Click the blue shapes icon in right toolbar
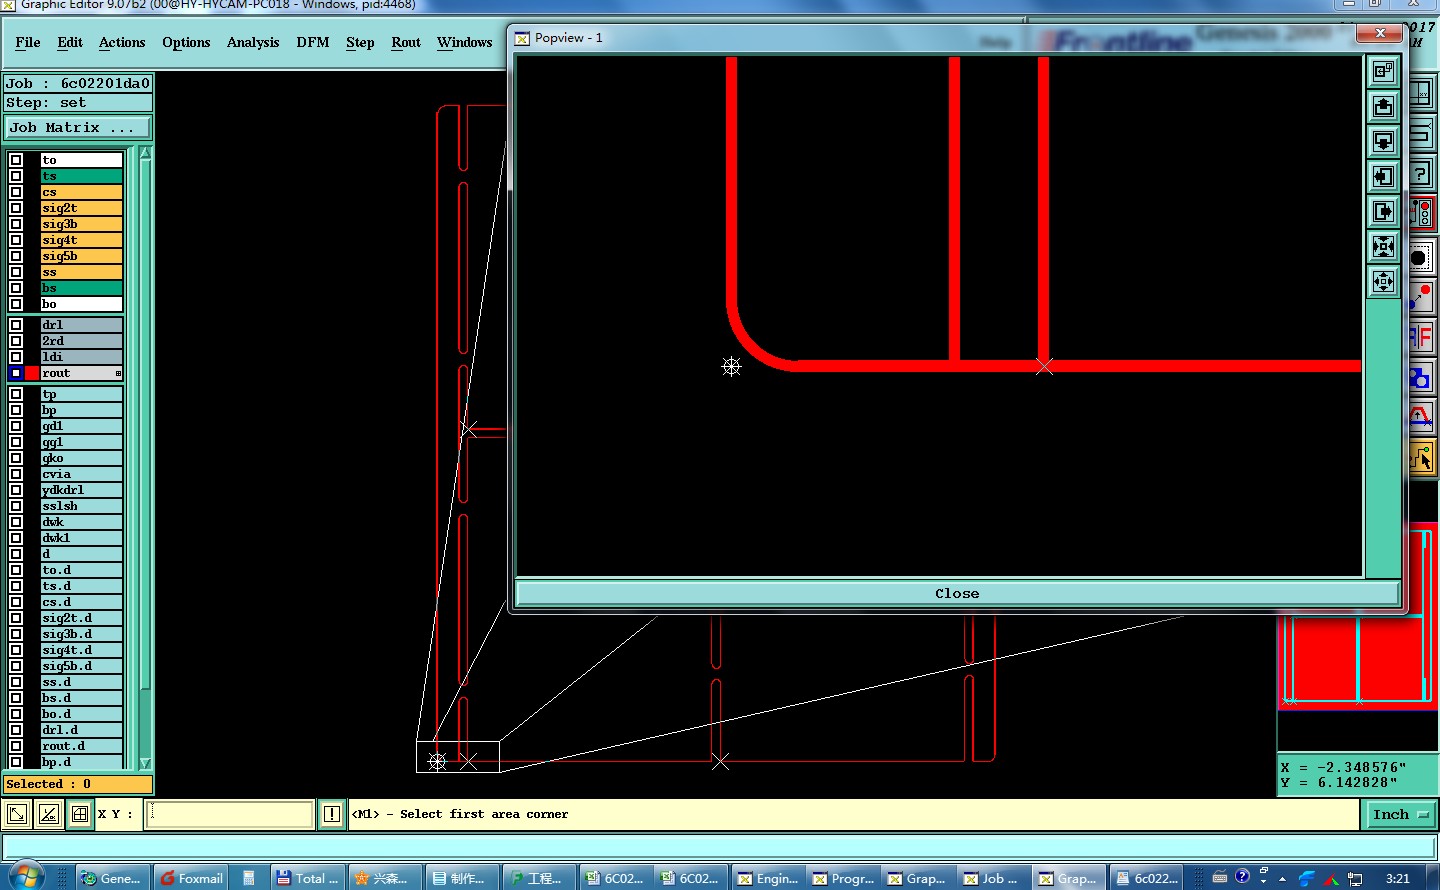Viewport: 1440px width, 890px height. pos(1421,378)
